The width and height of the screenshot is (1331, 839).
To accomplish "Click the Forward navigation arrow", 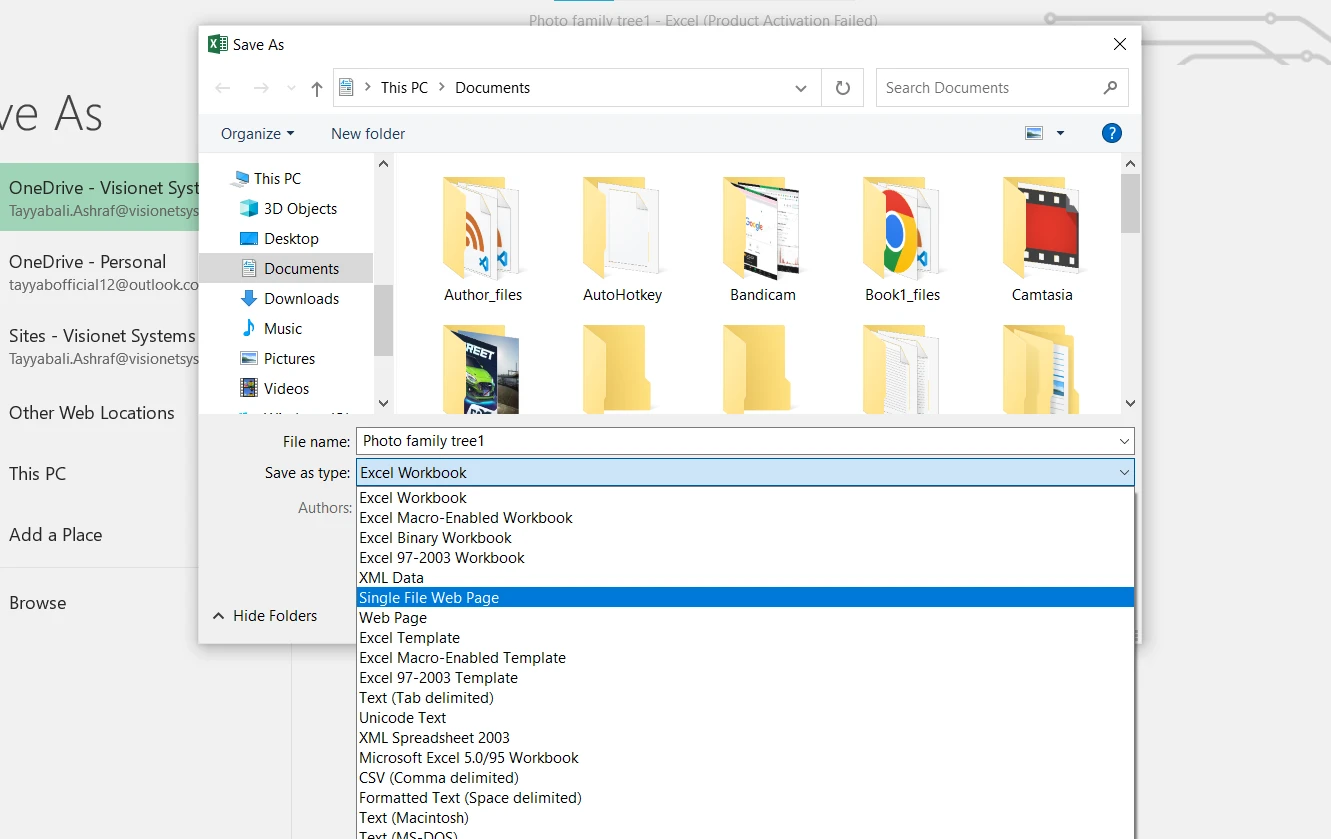I will pos(261,88).
